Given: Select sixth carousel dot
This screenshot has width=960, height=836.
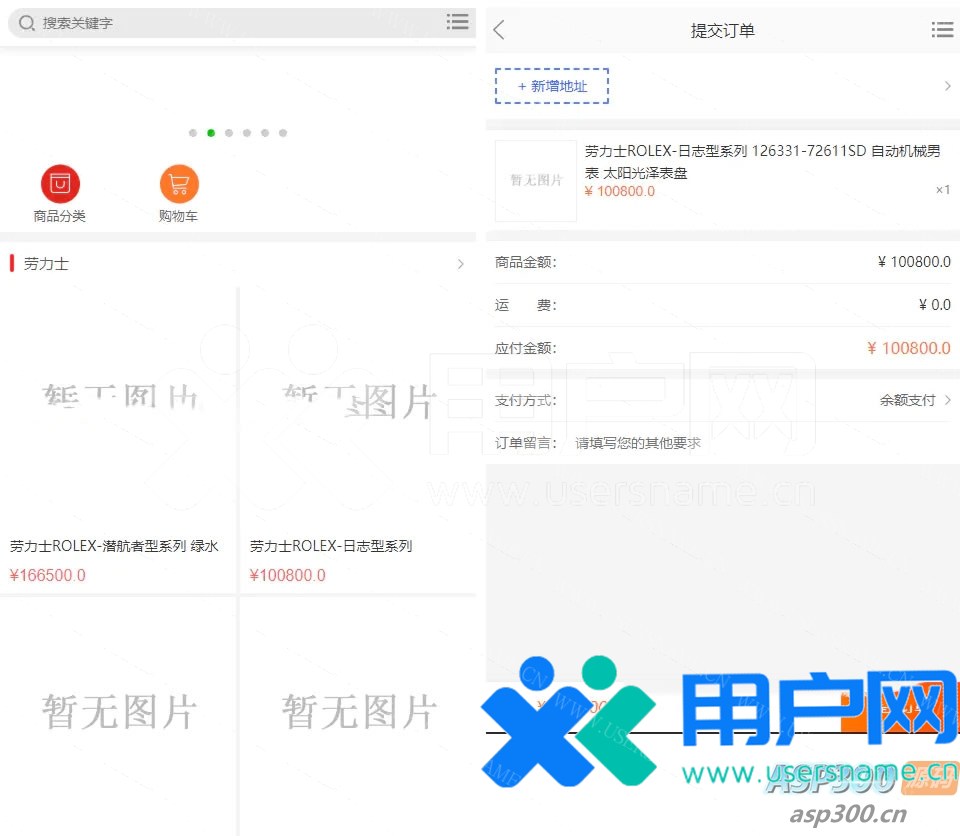Looking at the screenshot, I should tap(283, 133).
